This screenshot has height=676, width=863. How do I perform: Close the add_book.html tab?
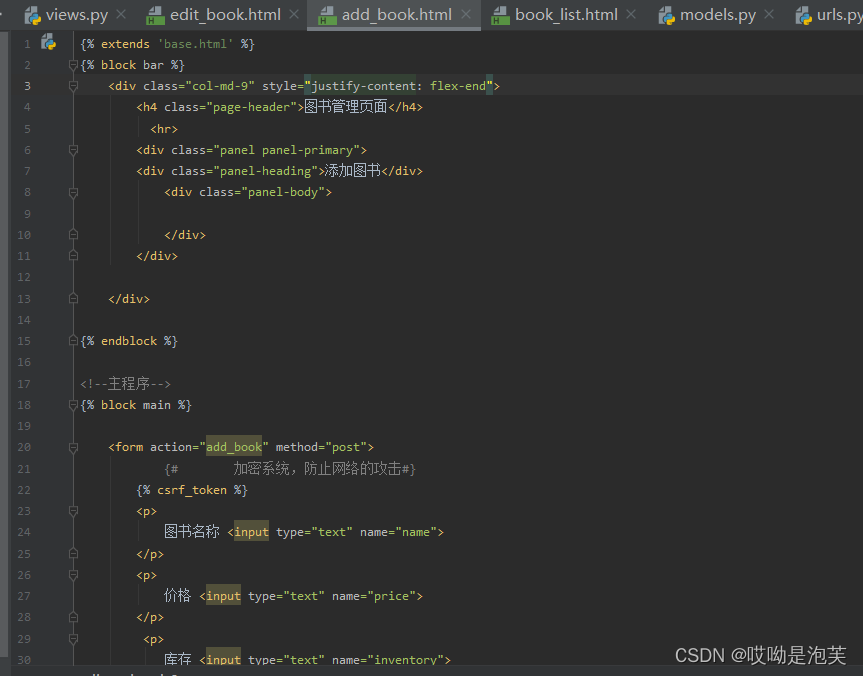pyautogui.click(x=466, y=15)
